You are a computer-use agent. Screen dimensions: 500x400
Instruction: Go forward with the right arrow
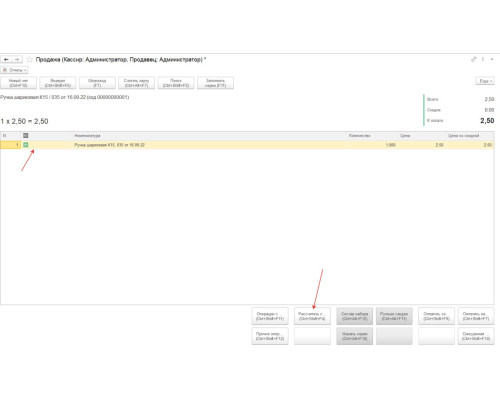[x=17, y=59]
